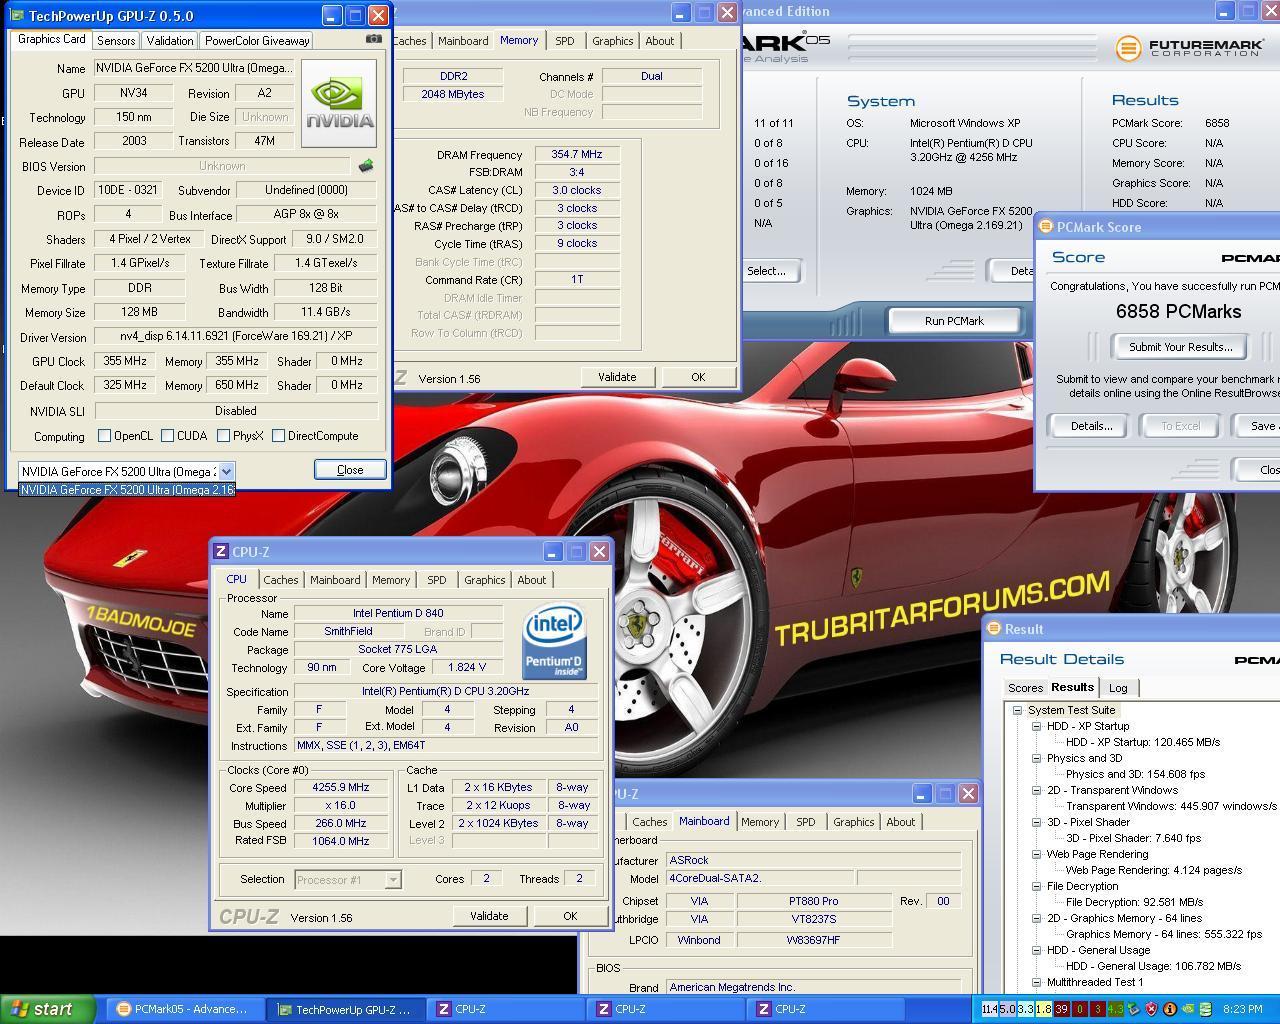Click the Result window title icon
The image size is (1280, 1024).
point(994,629)
